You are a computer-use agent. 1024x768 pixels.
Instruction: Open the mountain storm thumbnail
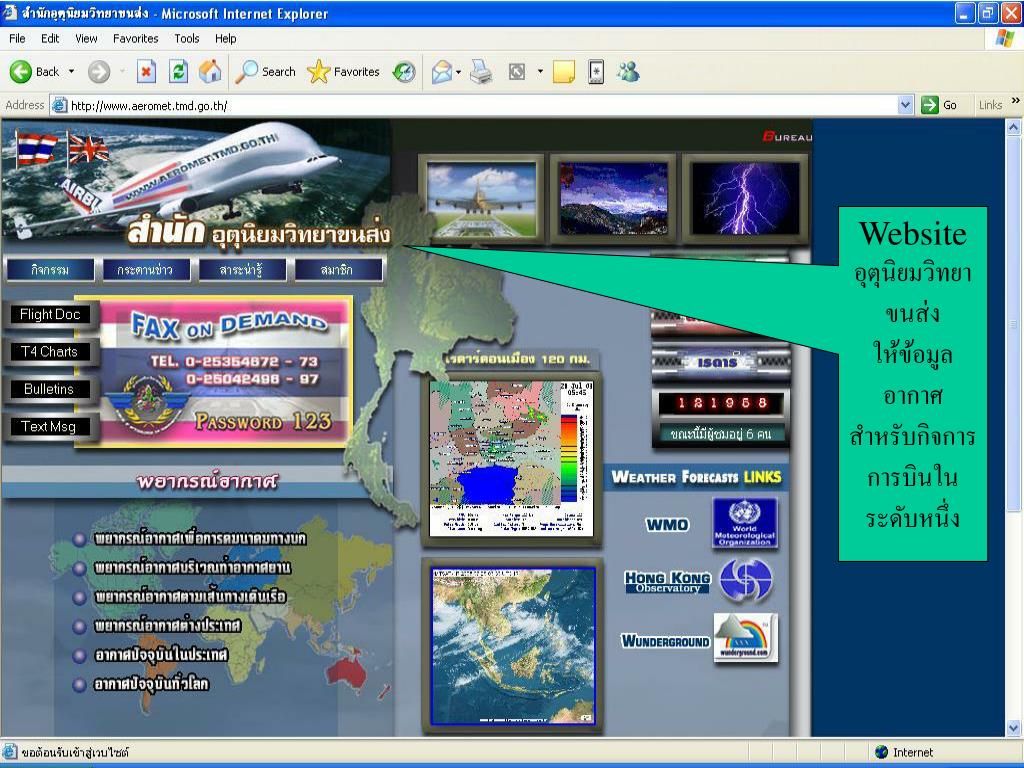point(613,199)
